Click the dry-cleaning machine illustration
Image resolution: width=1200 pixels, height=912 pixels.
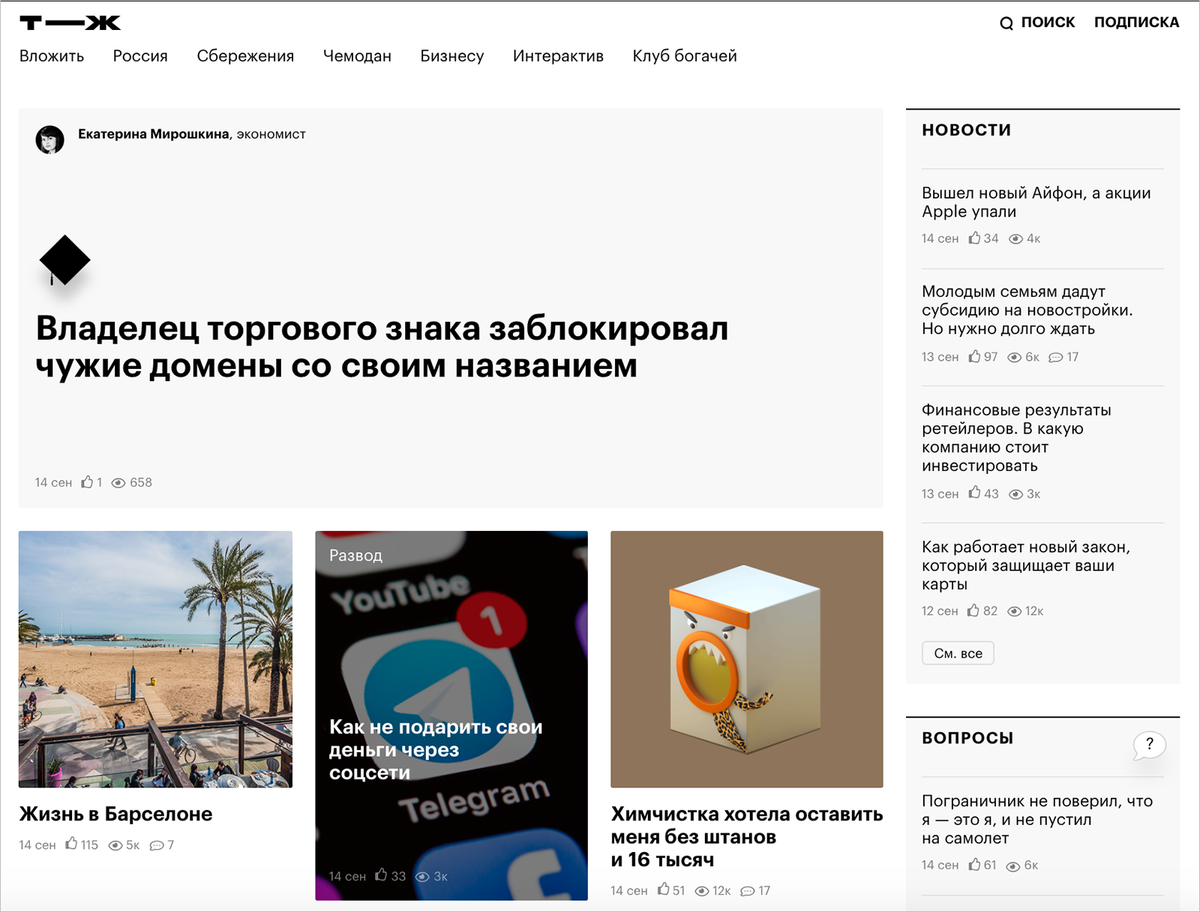point(747,659)
